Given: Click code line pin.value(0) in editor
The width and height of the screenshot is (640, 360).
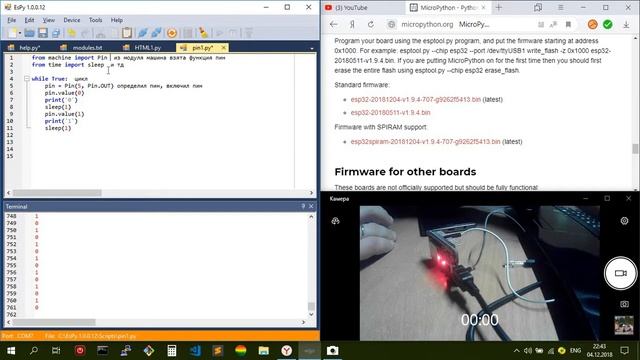Looking at the screenshot, I should coord(64,93).
